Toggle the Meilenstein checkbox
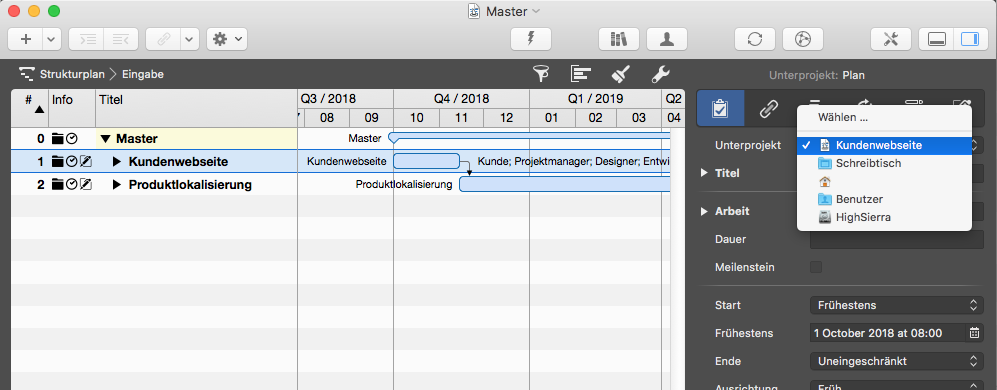The height and width of the screenshot is (390, 997). click(x=815, y=267)
